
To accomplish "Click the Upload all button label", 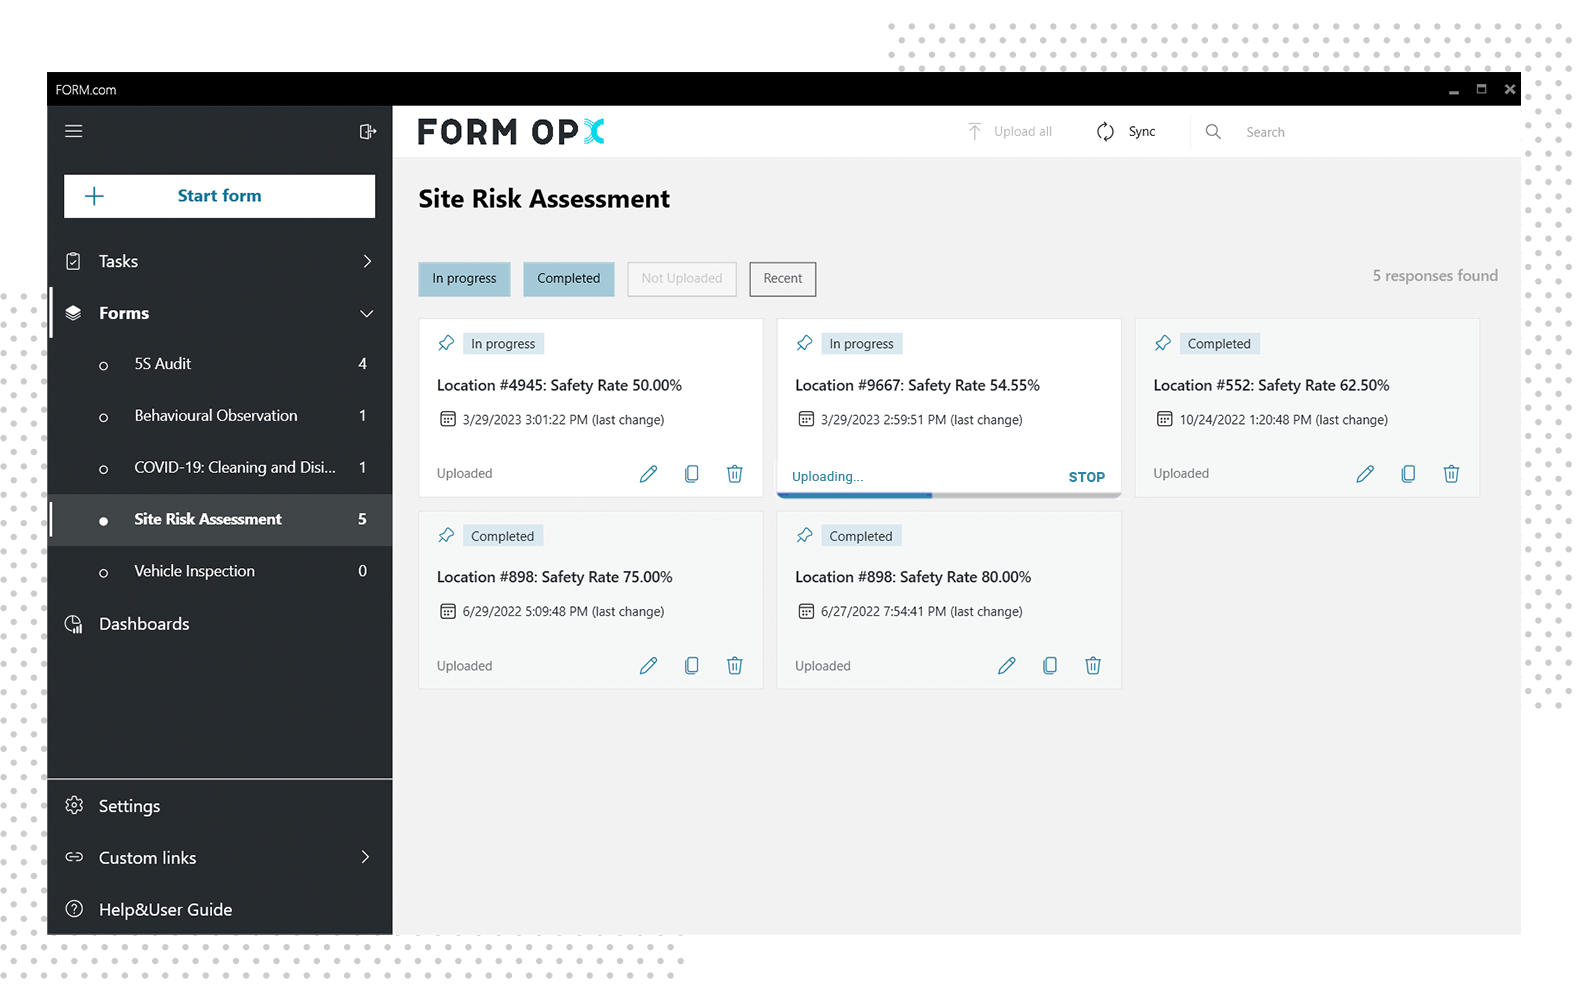I will coord(1023,132).
